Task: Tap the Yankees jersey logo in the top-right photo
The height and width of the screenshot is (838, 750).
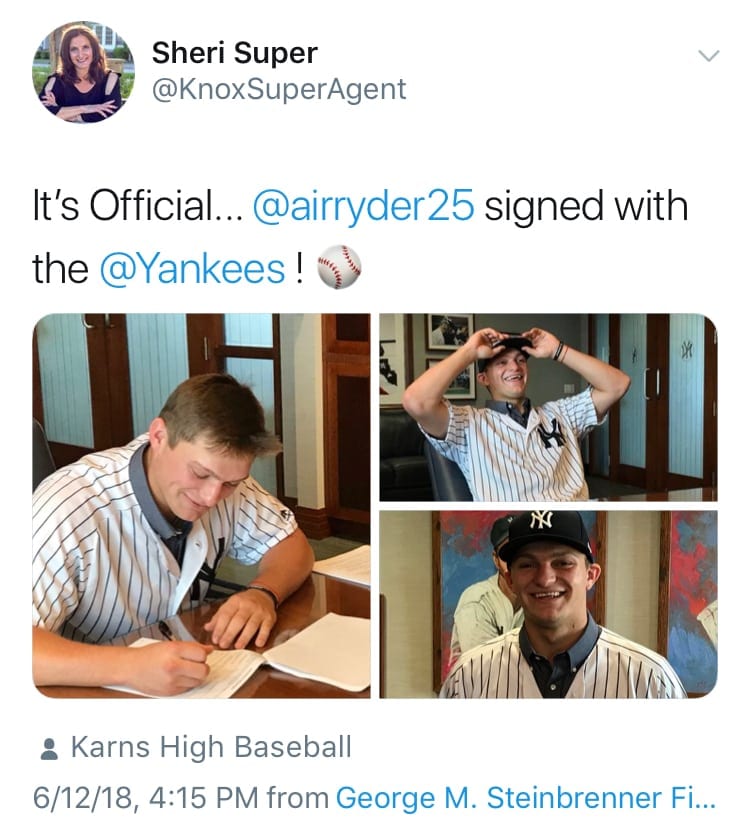Action: (551, 433)
